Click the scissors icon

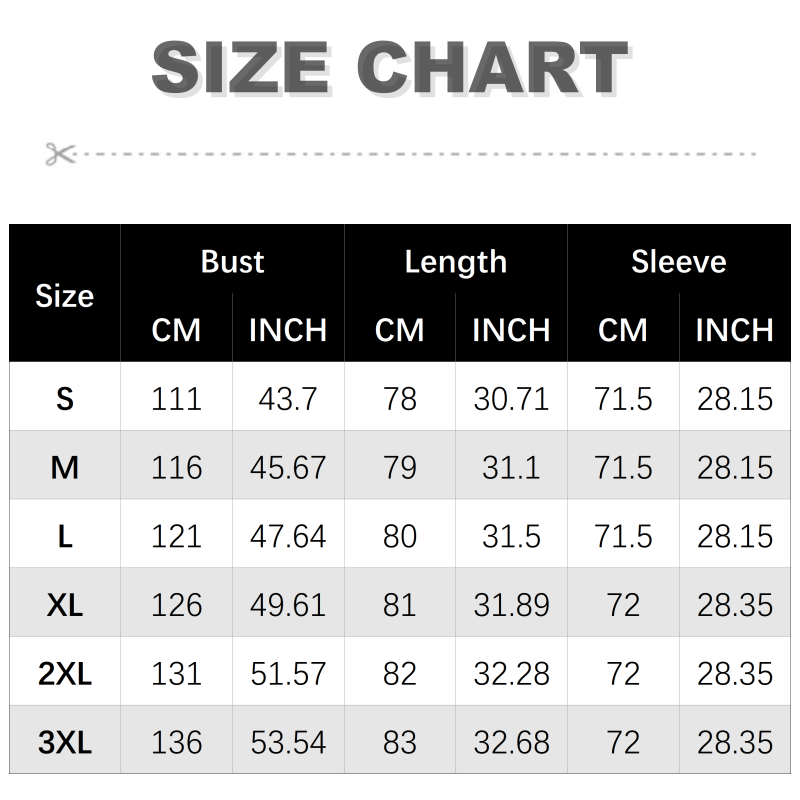coord(60,154)
